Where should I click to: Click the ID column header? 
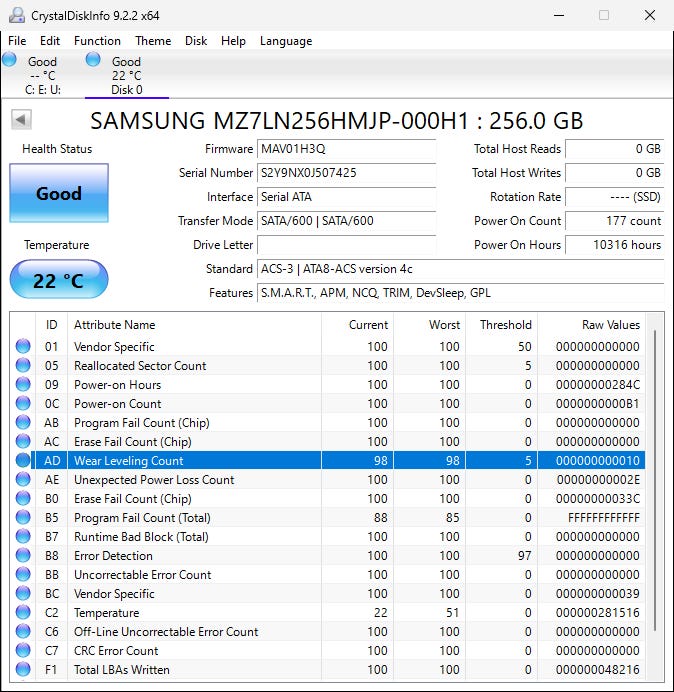click(51, 325)
